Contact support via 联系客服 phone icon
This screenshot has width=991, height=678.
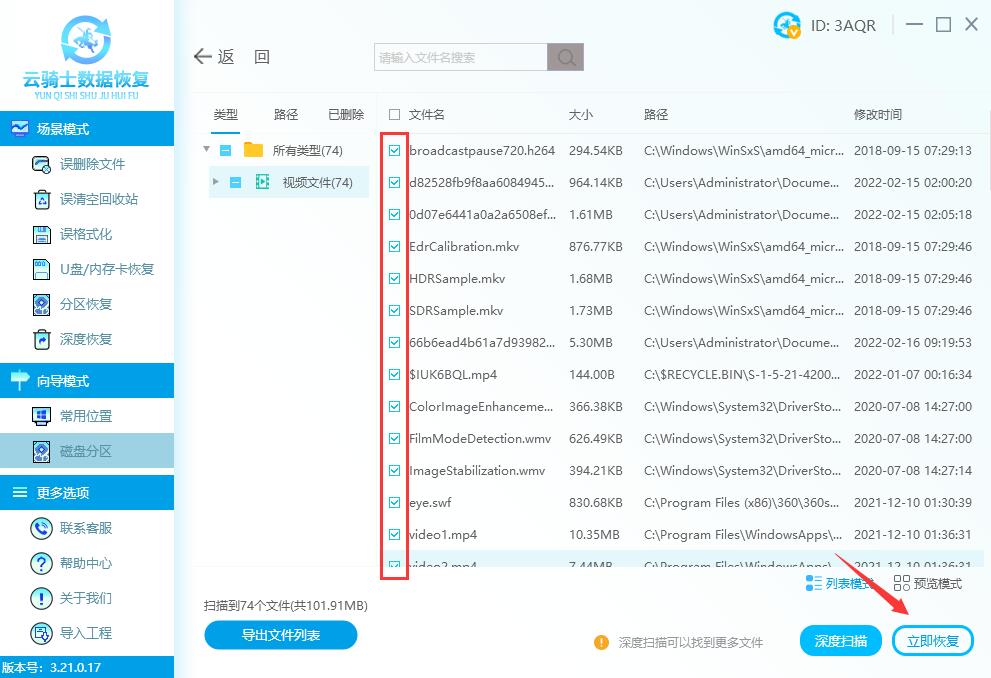tap(41, 528)
